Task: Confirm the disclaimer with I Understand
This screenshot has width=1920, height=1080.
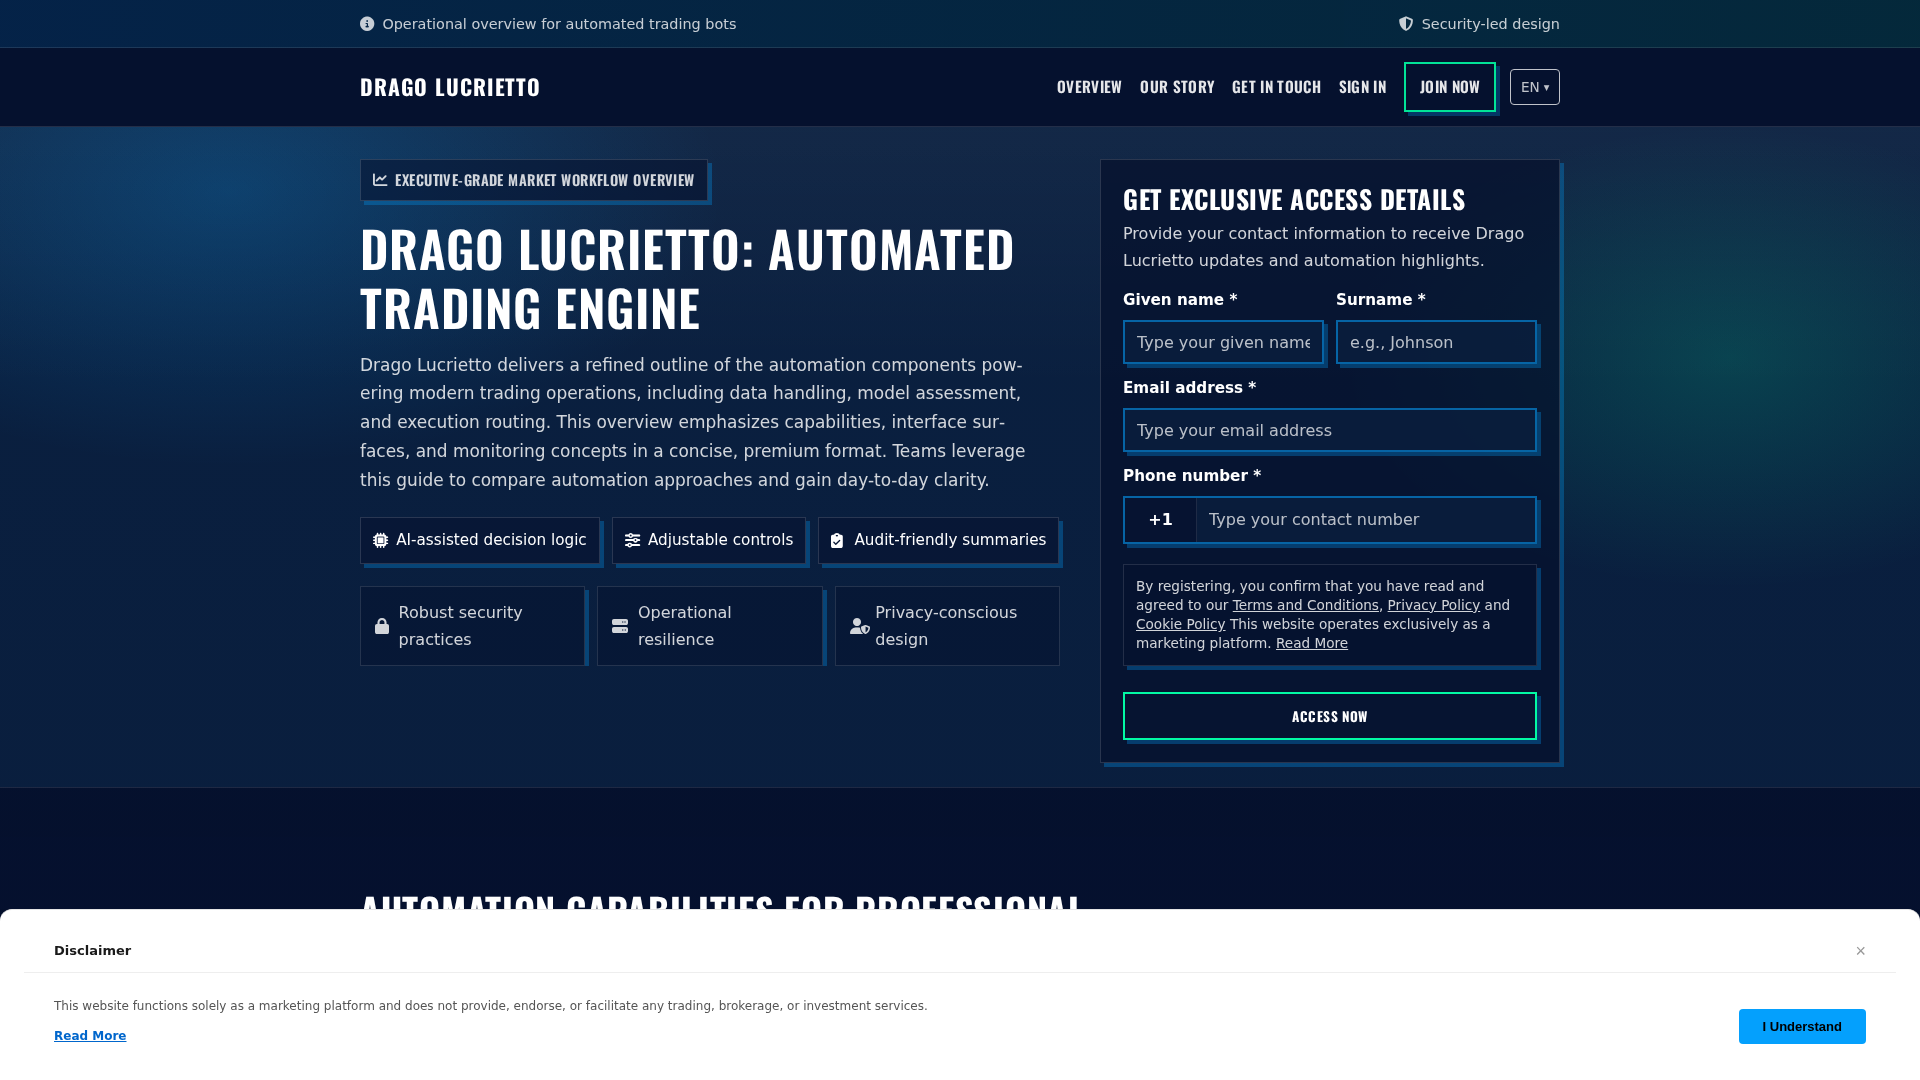Action: (1802, 1026)
